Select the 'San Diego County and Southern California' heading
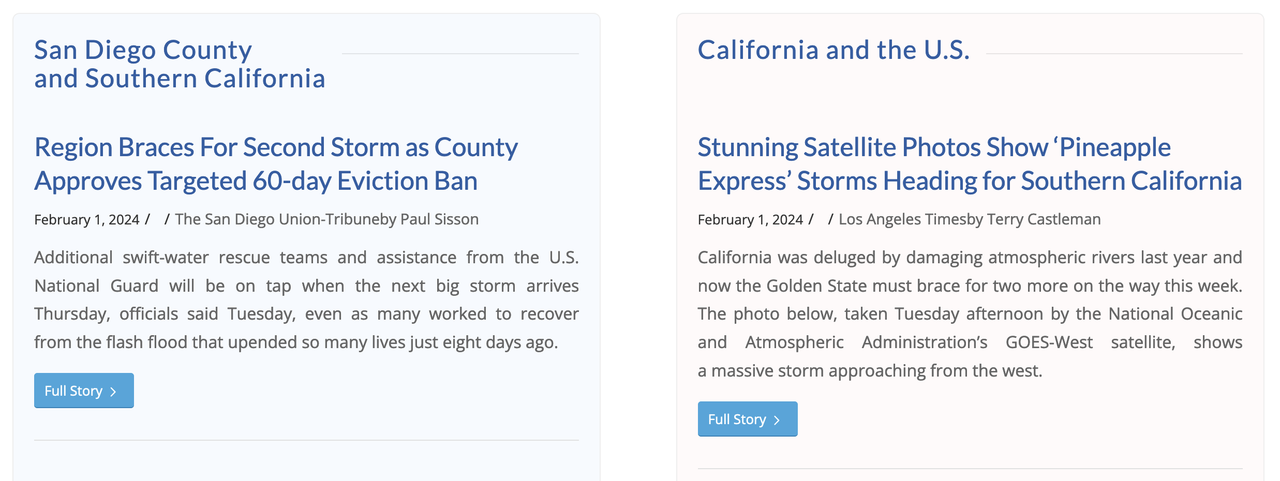Image resolution: width=1280 pixels, height=481 pixels. click(180, 64)
